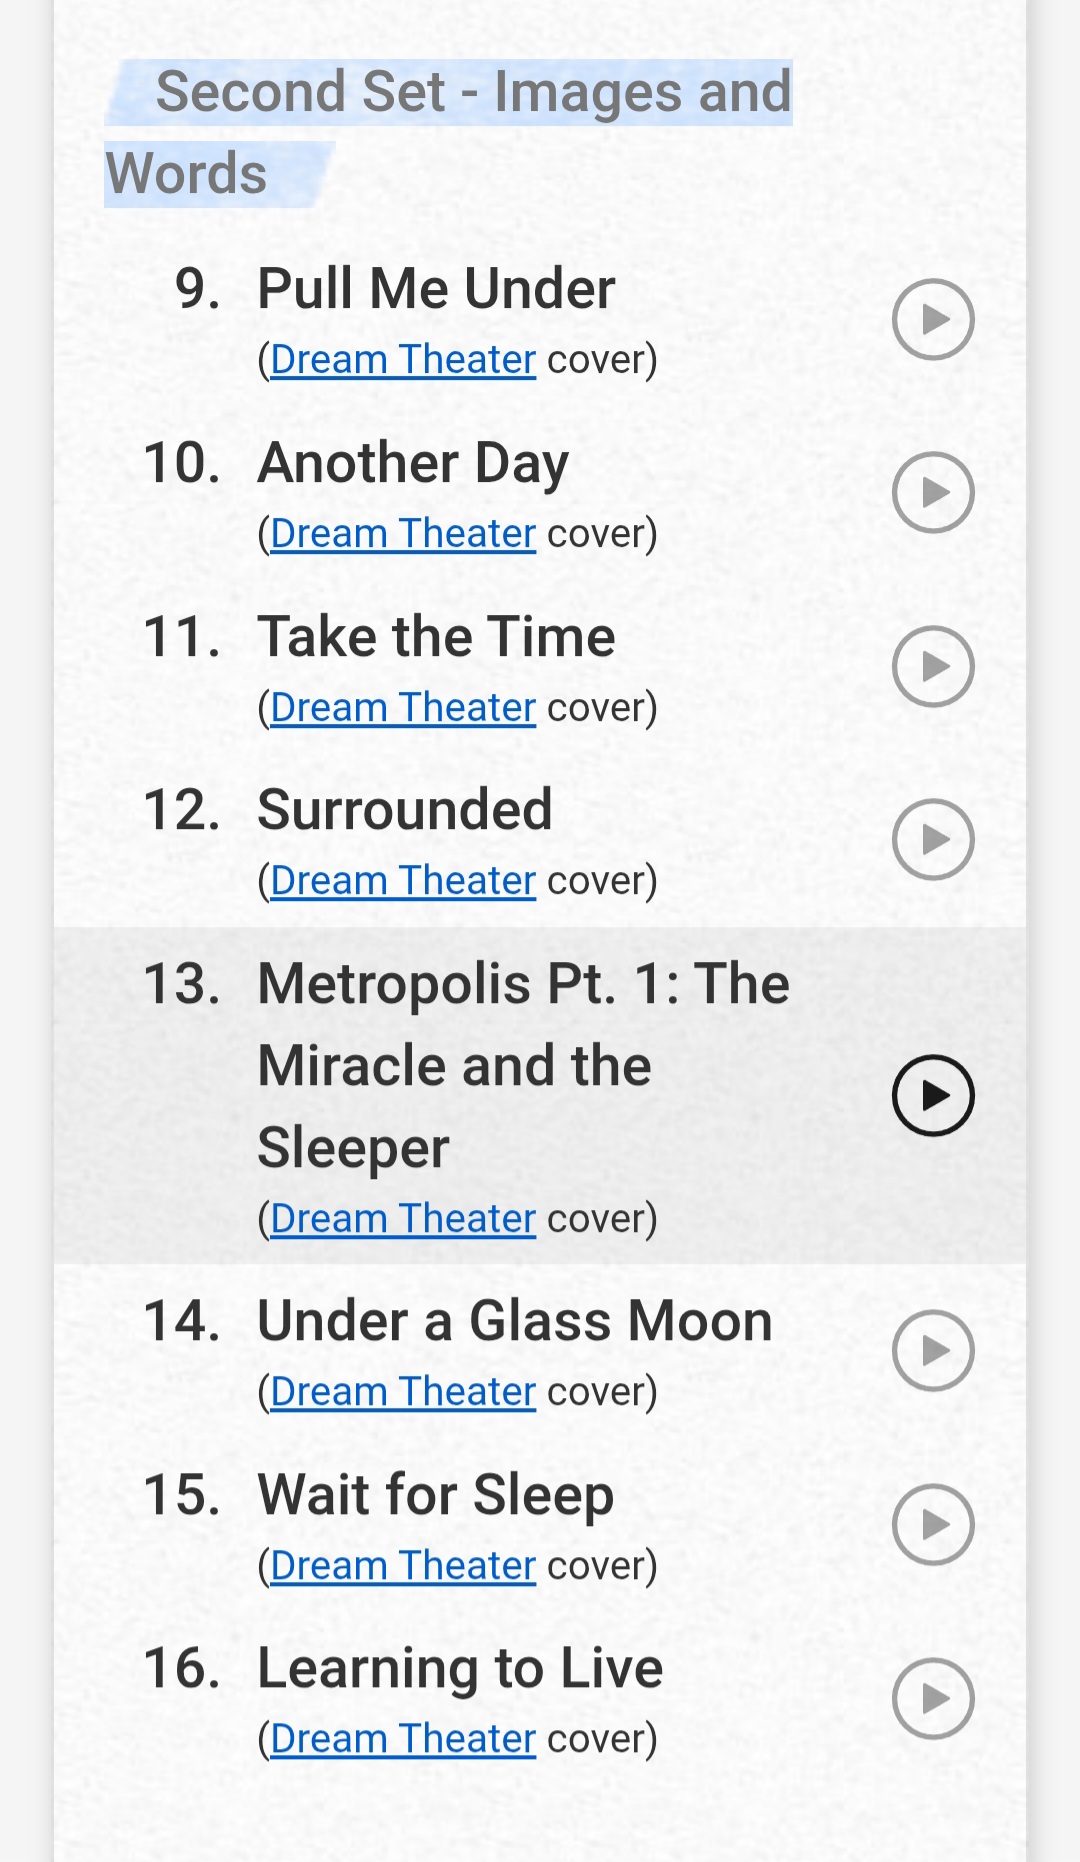Start playback of Under a Glass Moon
The width and height of the screenshot is (1080, 1862).
coord(933,1351)
